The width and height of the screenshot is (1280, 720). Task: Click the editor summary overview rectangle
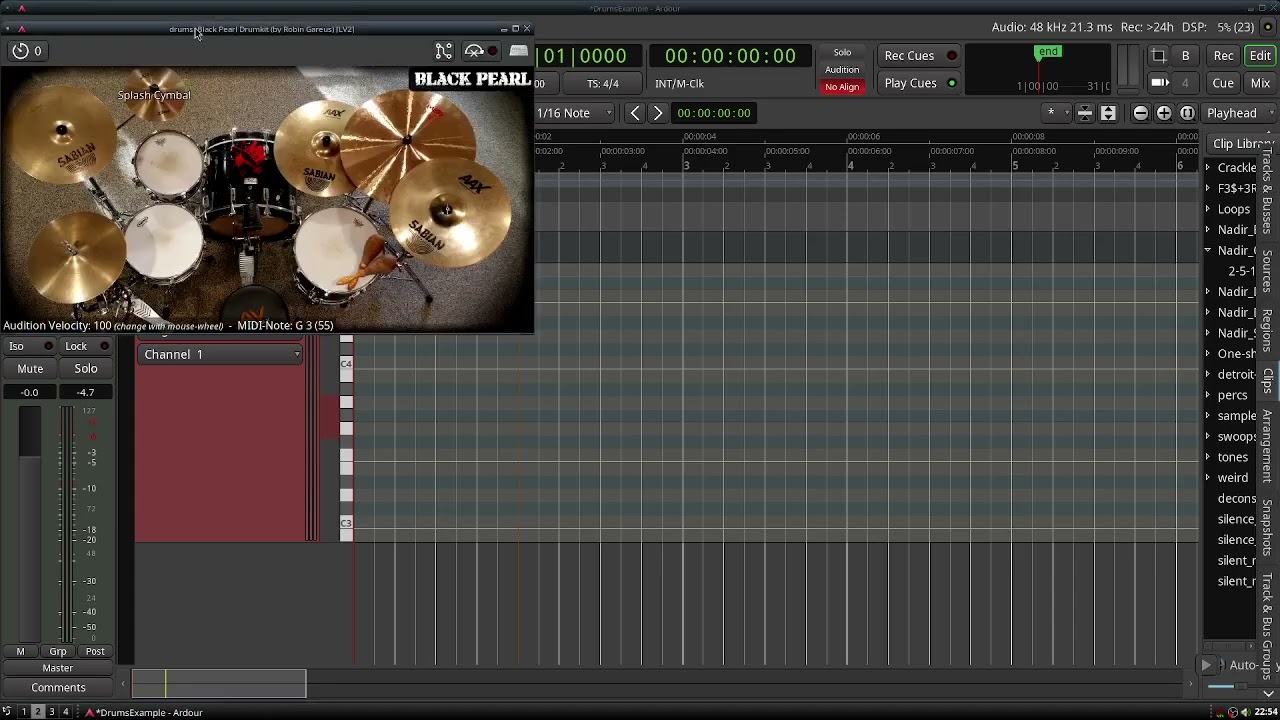point(219,684)
